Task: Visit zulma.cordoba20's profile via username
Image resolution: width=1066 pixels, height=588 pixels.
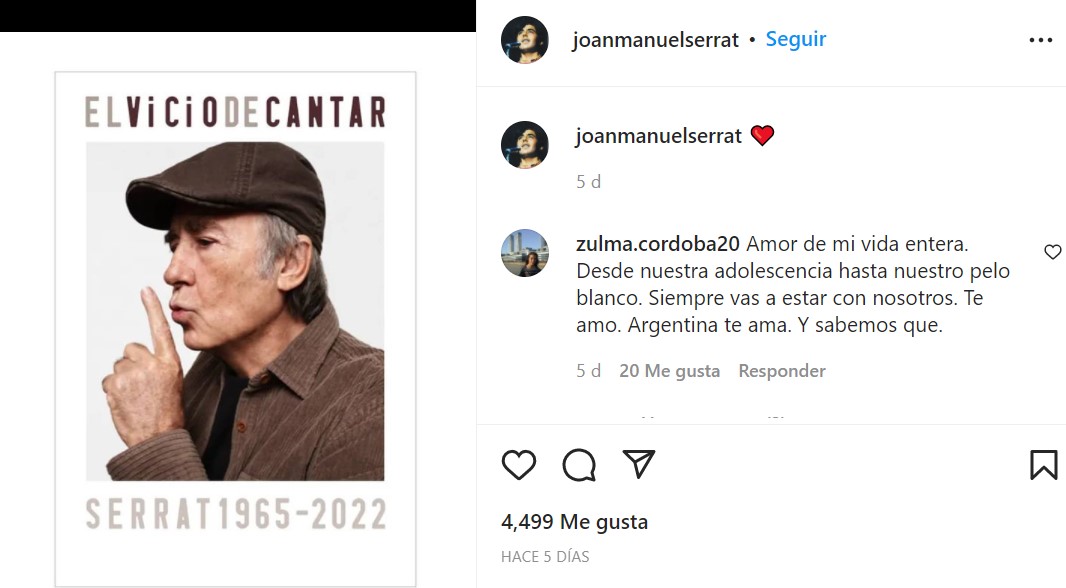Action: tap(657, 244)
